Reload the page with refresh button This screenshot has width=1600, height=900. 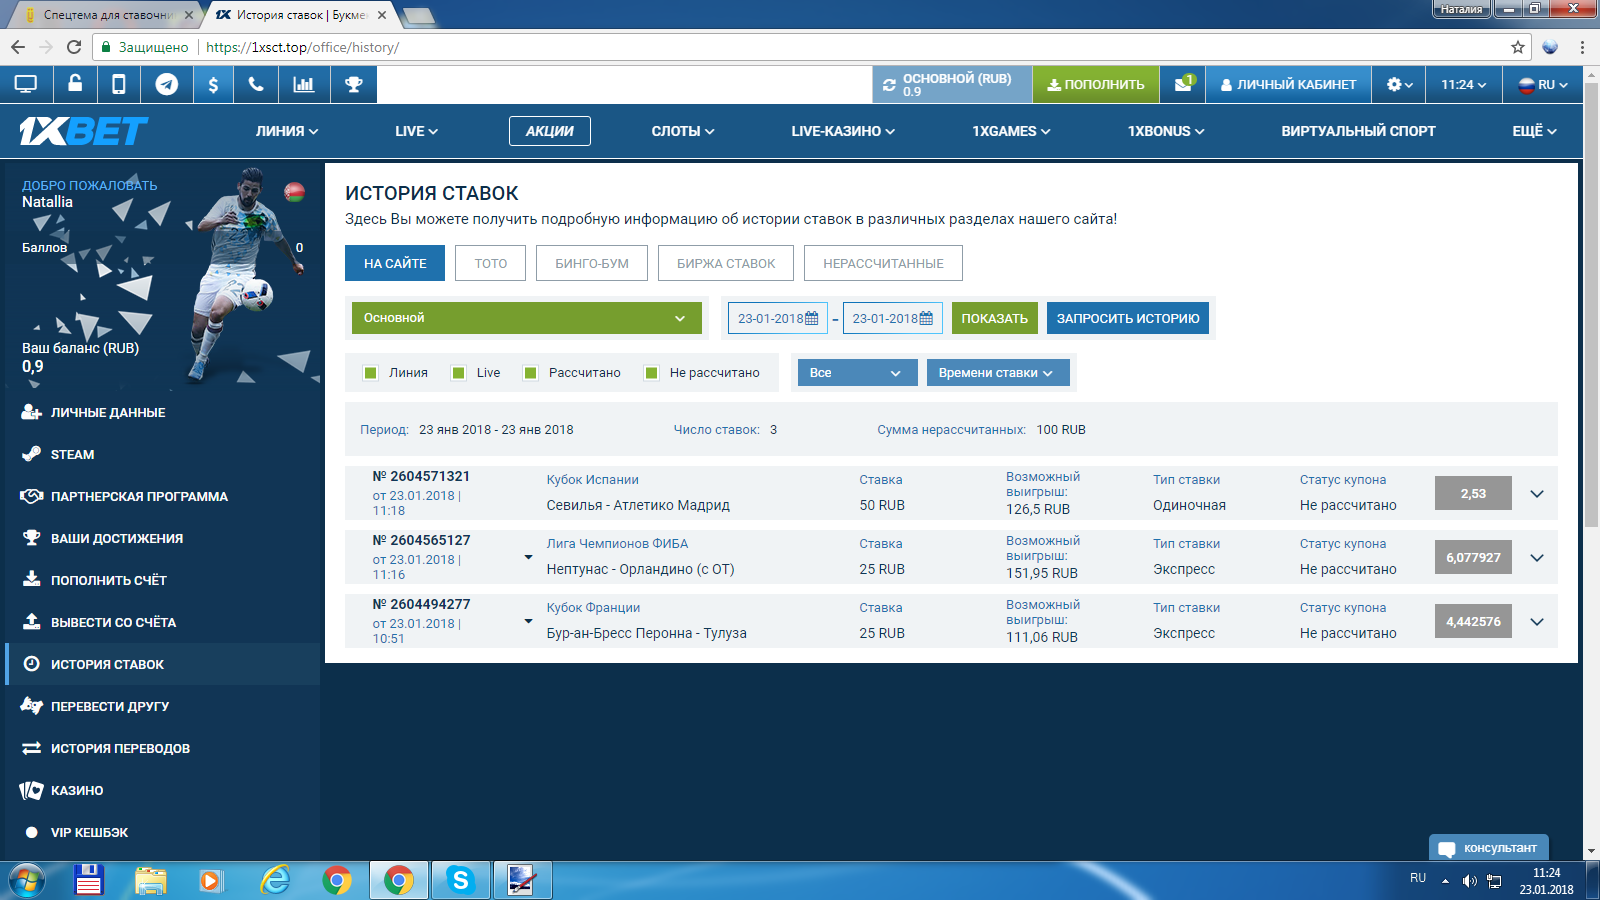click(x=74, y=47)
